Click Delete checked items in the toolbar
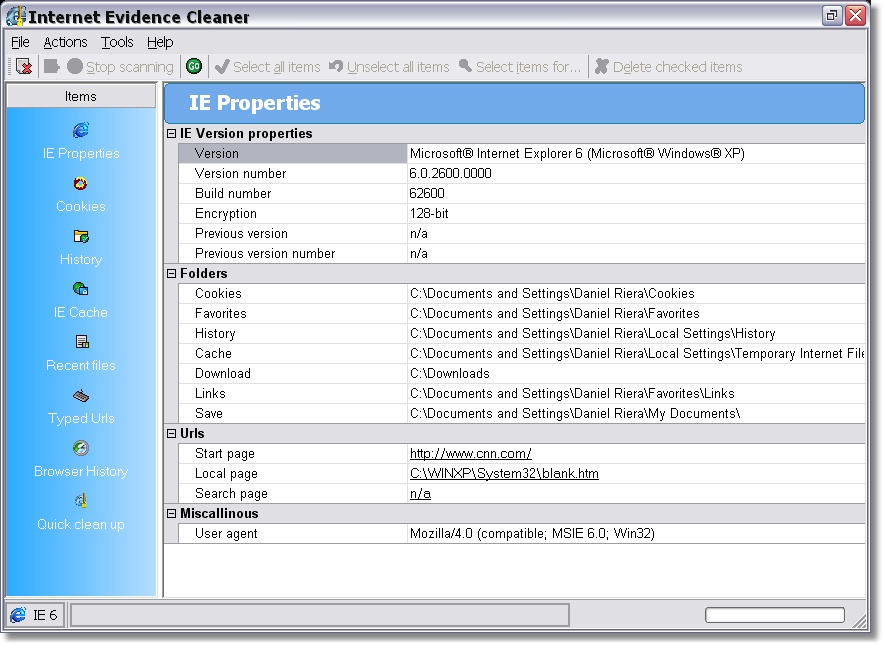 668,67
